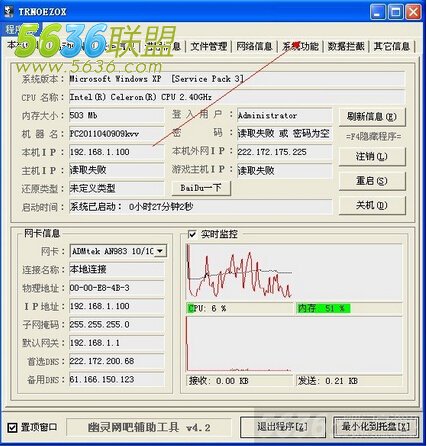Close the TRHOEZOX window

pos(414,12)
